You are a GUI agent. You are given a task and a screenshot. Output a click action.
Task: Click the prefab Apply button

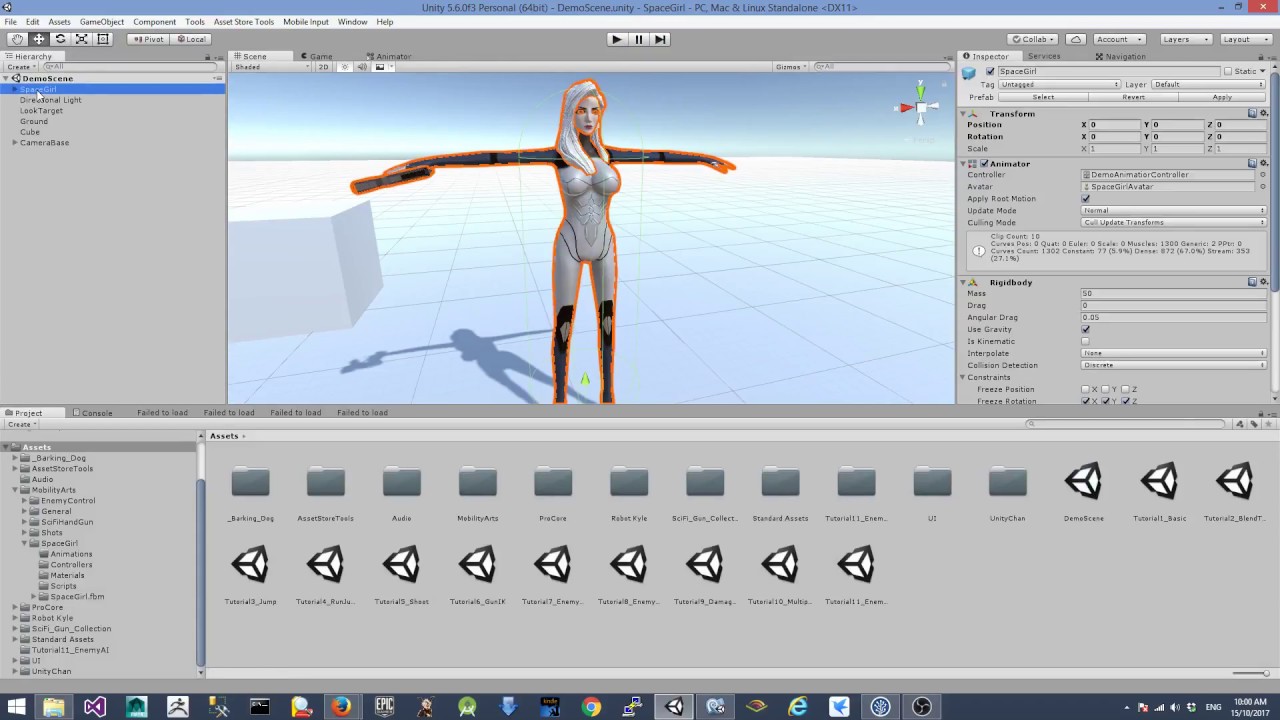point(1222,97)
